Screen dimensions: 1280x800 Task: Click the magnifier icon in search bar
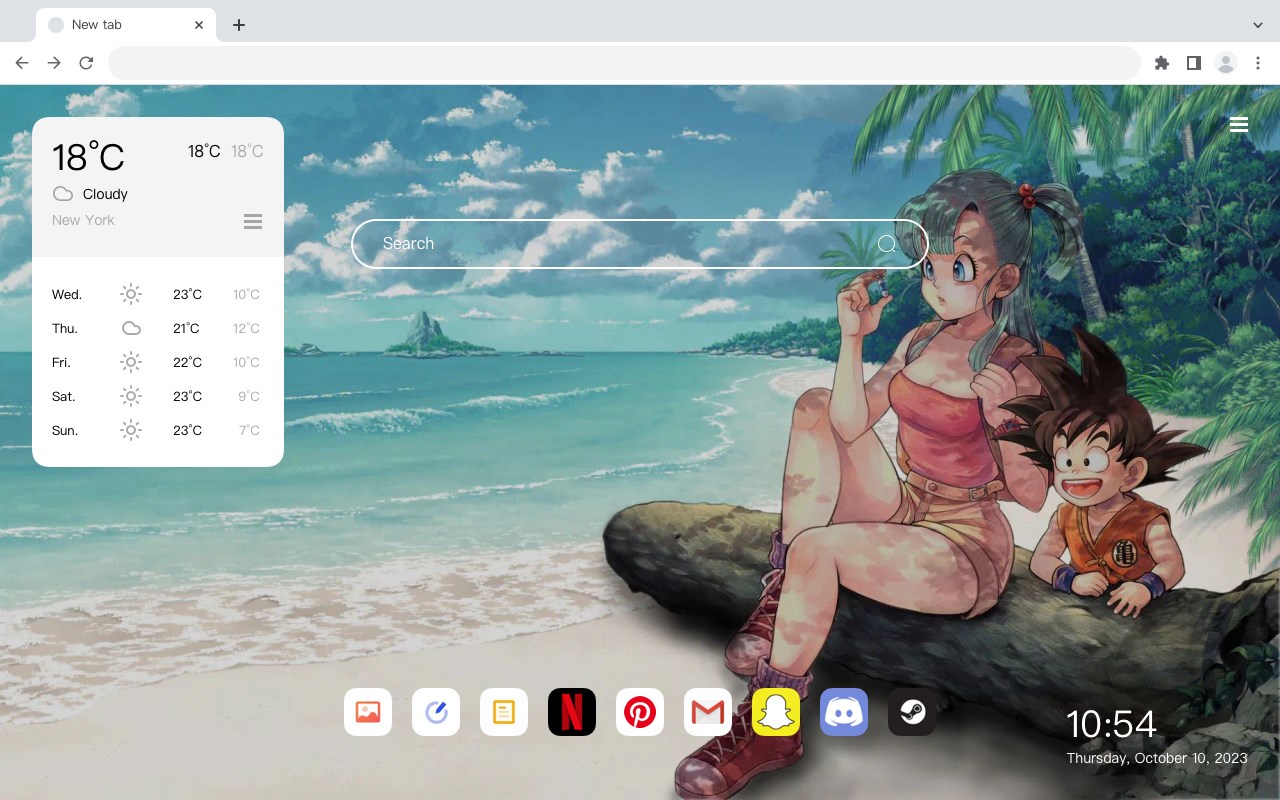(887, 244)
